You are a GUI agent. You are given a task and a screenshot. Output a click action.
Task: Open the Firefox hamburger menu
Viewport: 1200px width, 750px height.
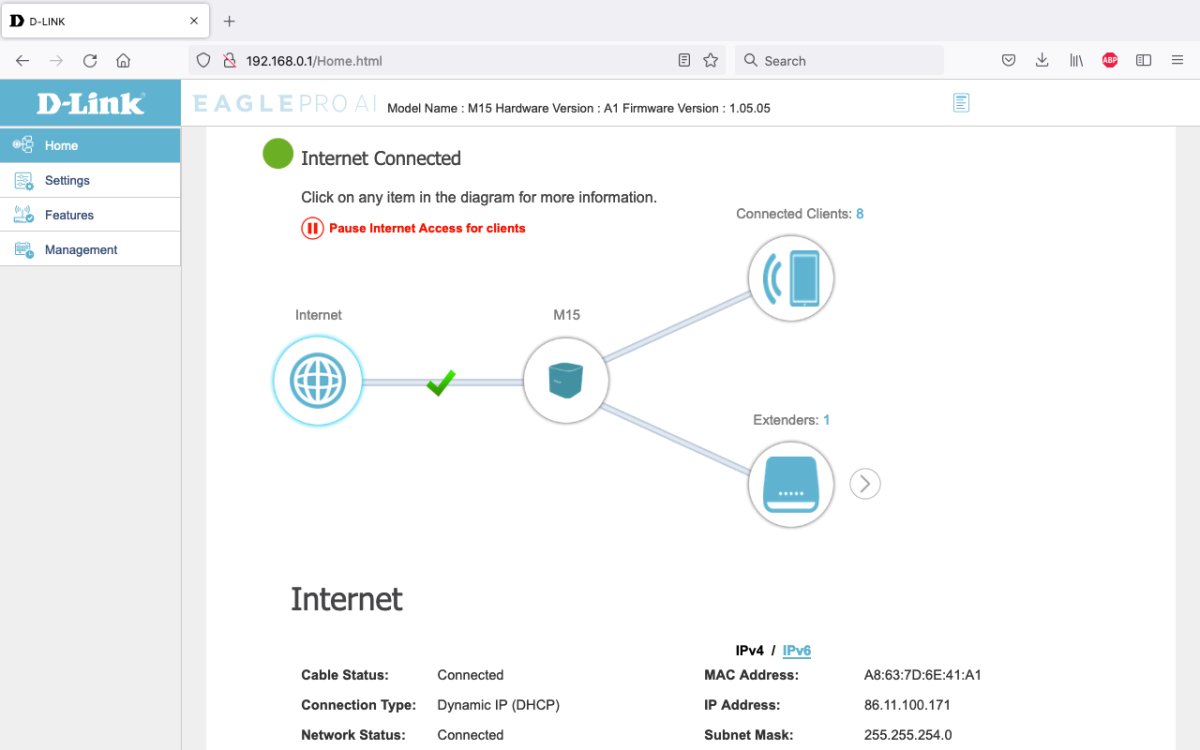1177,61
